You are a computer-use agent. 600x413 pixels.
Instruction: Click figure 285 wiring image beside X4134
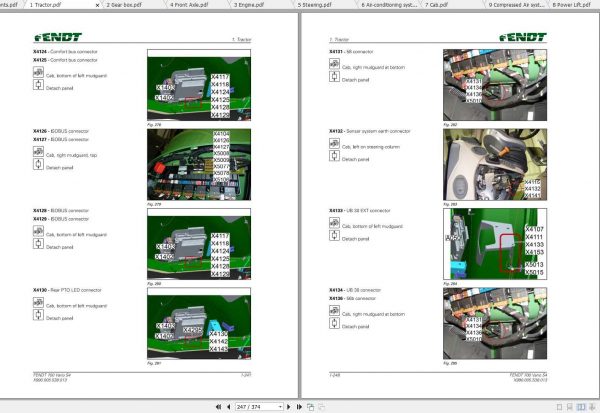(x=495, y=323)
